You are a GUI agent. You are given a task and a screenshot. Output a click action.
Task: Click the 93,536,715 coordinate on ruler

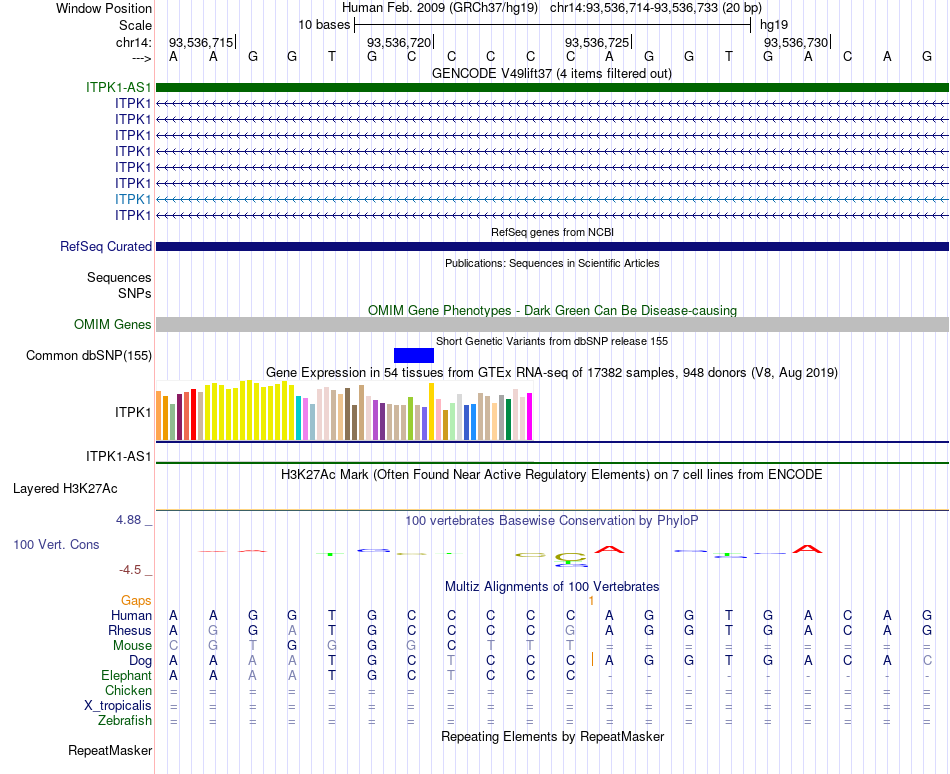click(x=201, y=42)
